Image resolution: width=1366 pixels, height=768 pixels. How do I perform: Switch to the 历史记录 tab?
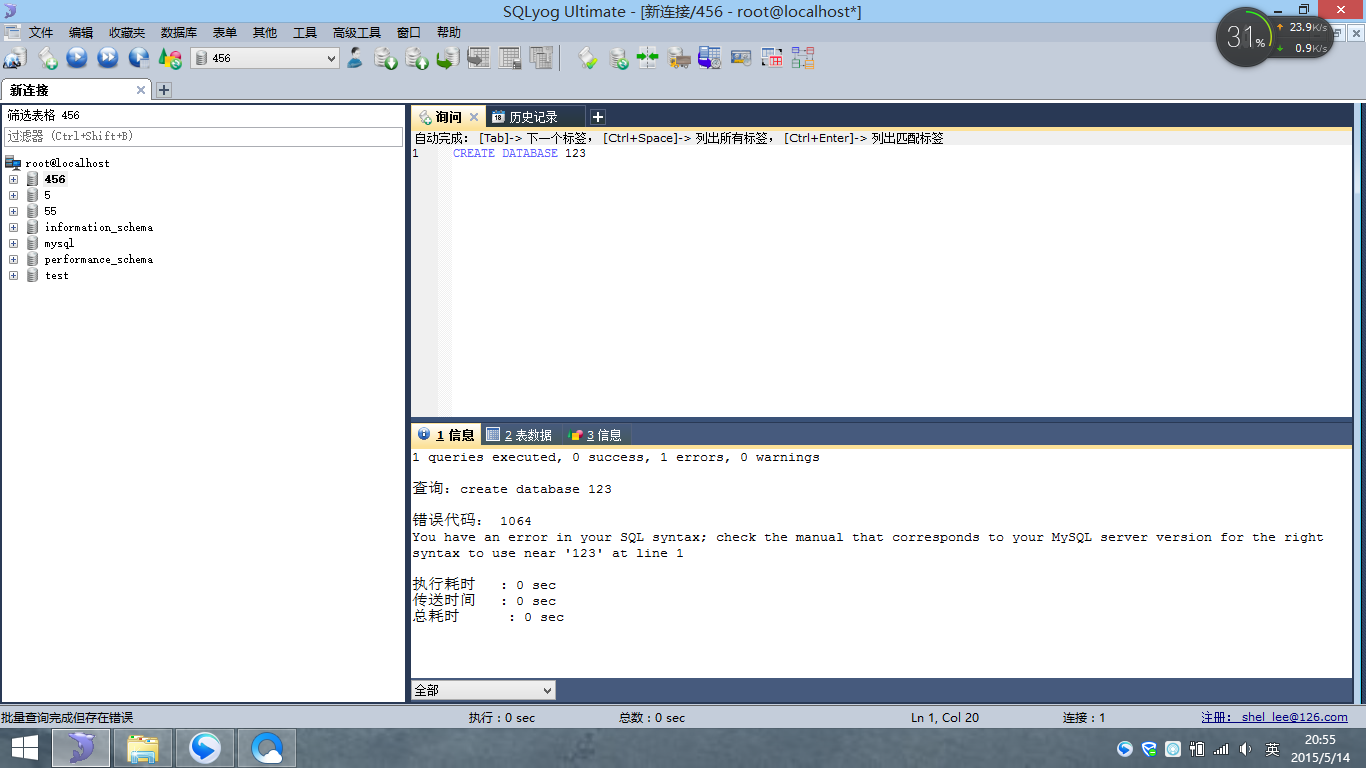pyautogui.click(x=534, y=117)
